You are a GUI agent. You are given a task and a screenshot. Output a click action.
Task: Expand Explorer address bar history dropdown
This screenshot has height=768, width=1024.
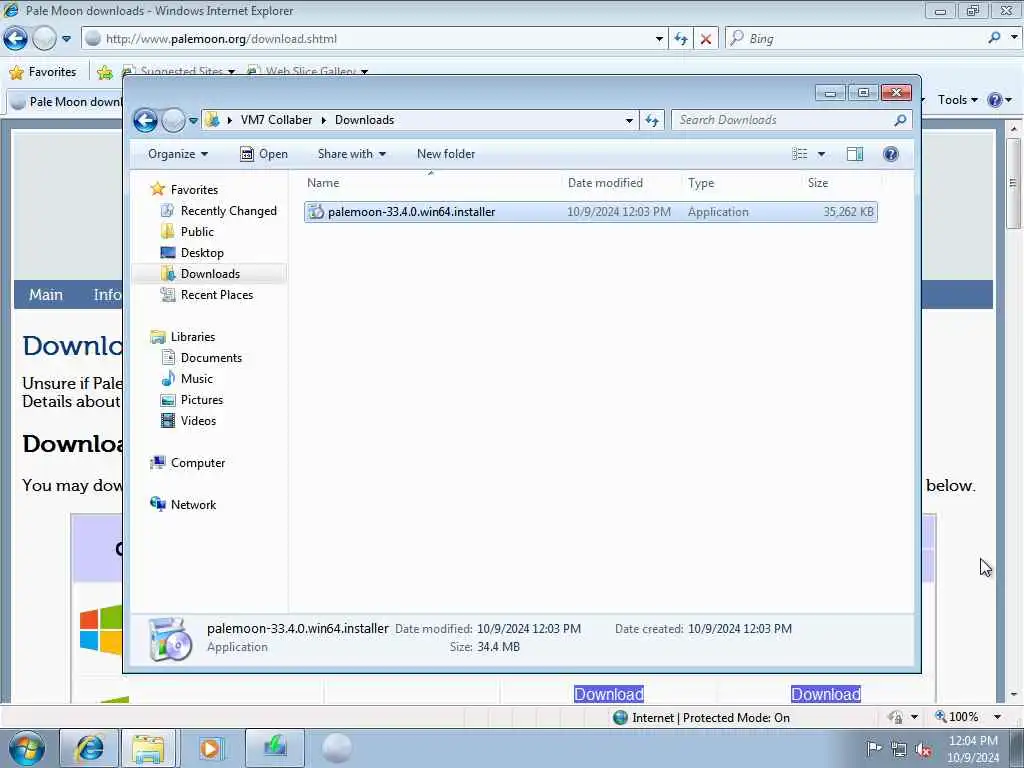tap(629, 120)
